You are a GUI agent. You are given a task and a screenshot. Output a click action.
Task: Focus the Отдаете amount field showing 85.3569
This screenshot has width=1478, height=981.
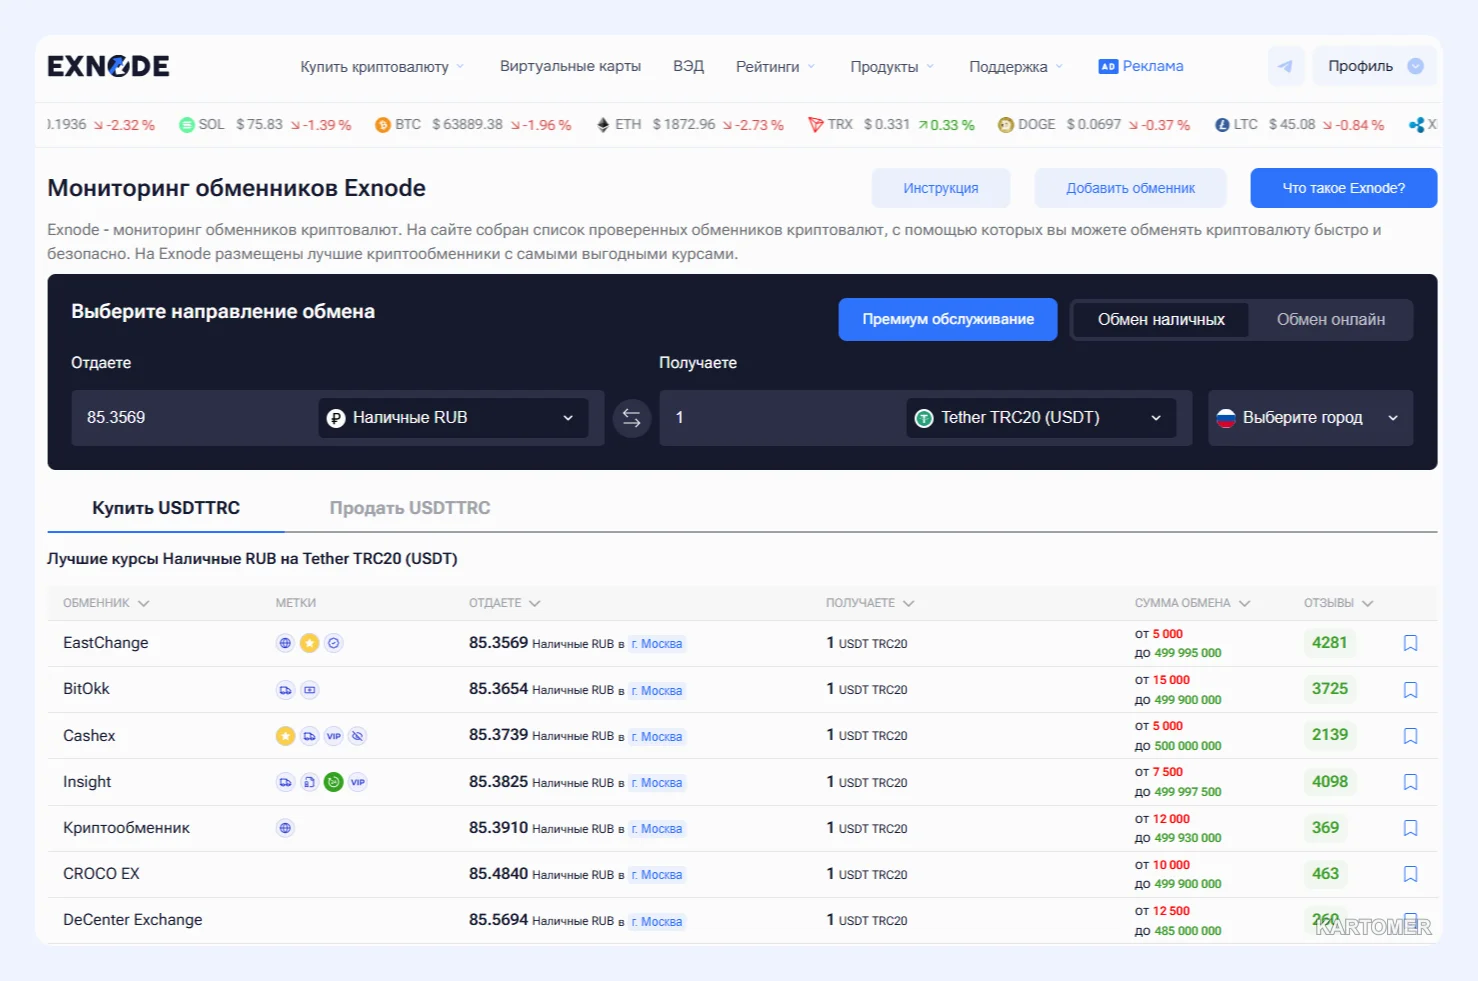point(194,418)
